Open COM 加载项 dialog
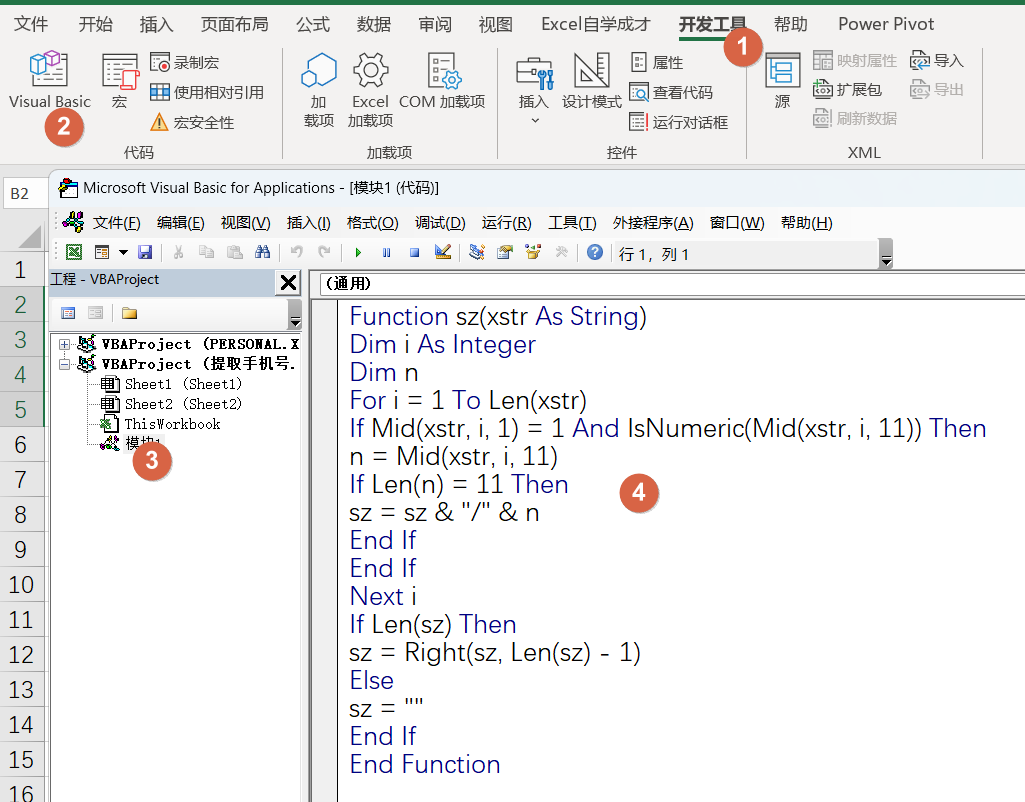Viewport: 1025px width, 802px height. [443, 81]
